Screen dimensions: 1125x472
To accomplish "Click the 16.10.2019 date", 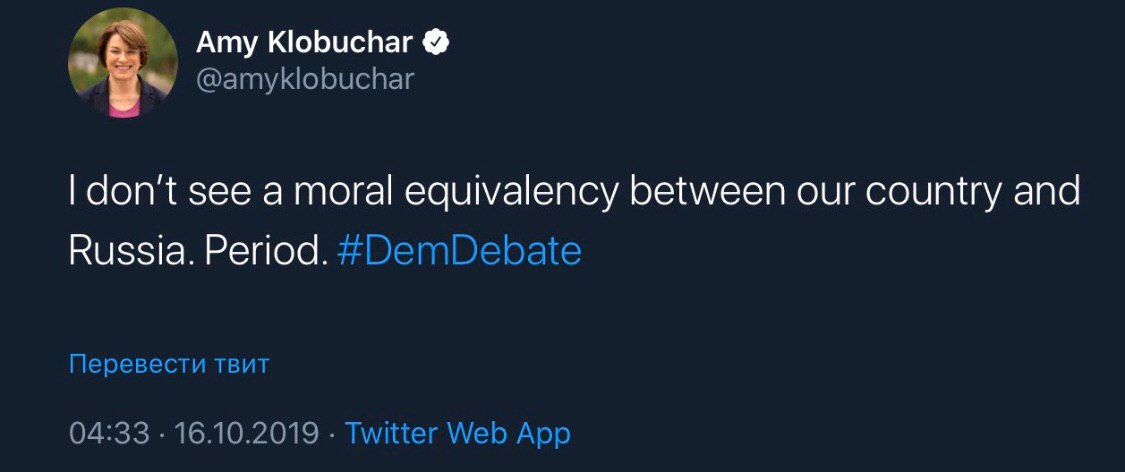I will coord(247,435).
